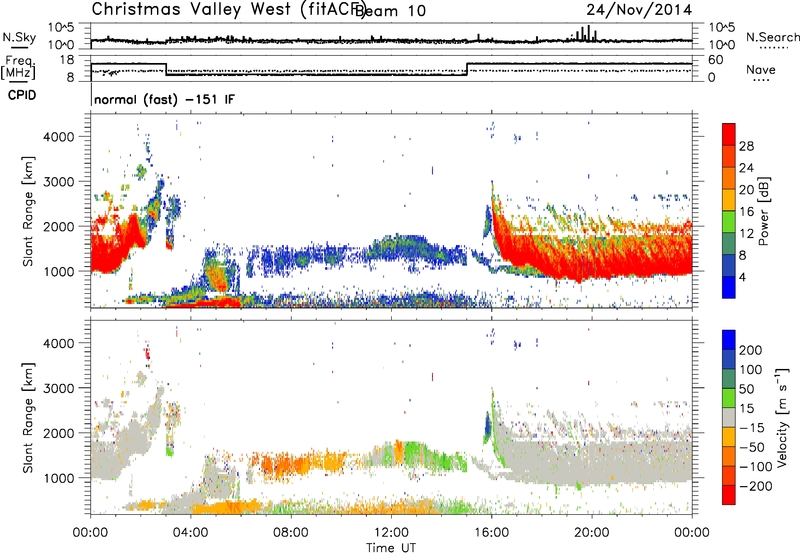
Task: Click the '4' label on Power color bar
Action: [x=742, y=277]
